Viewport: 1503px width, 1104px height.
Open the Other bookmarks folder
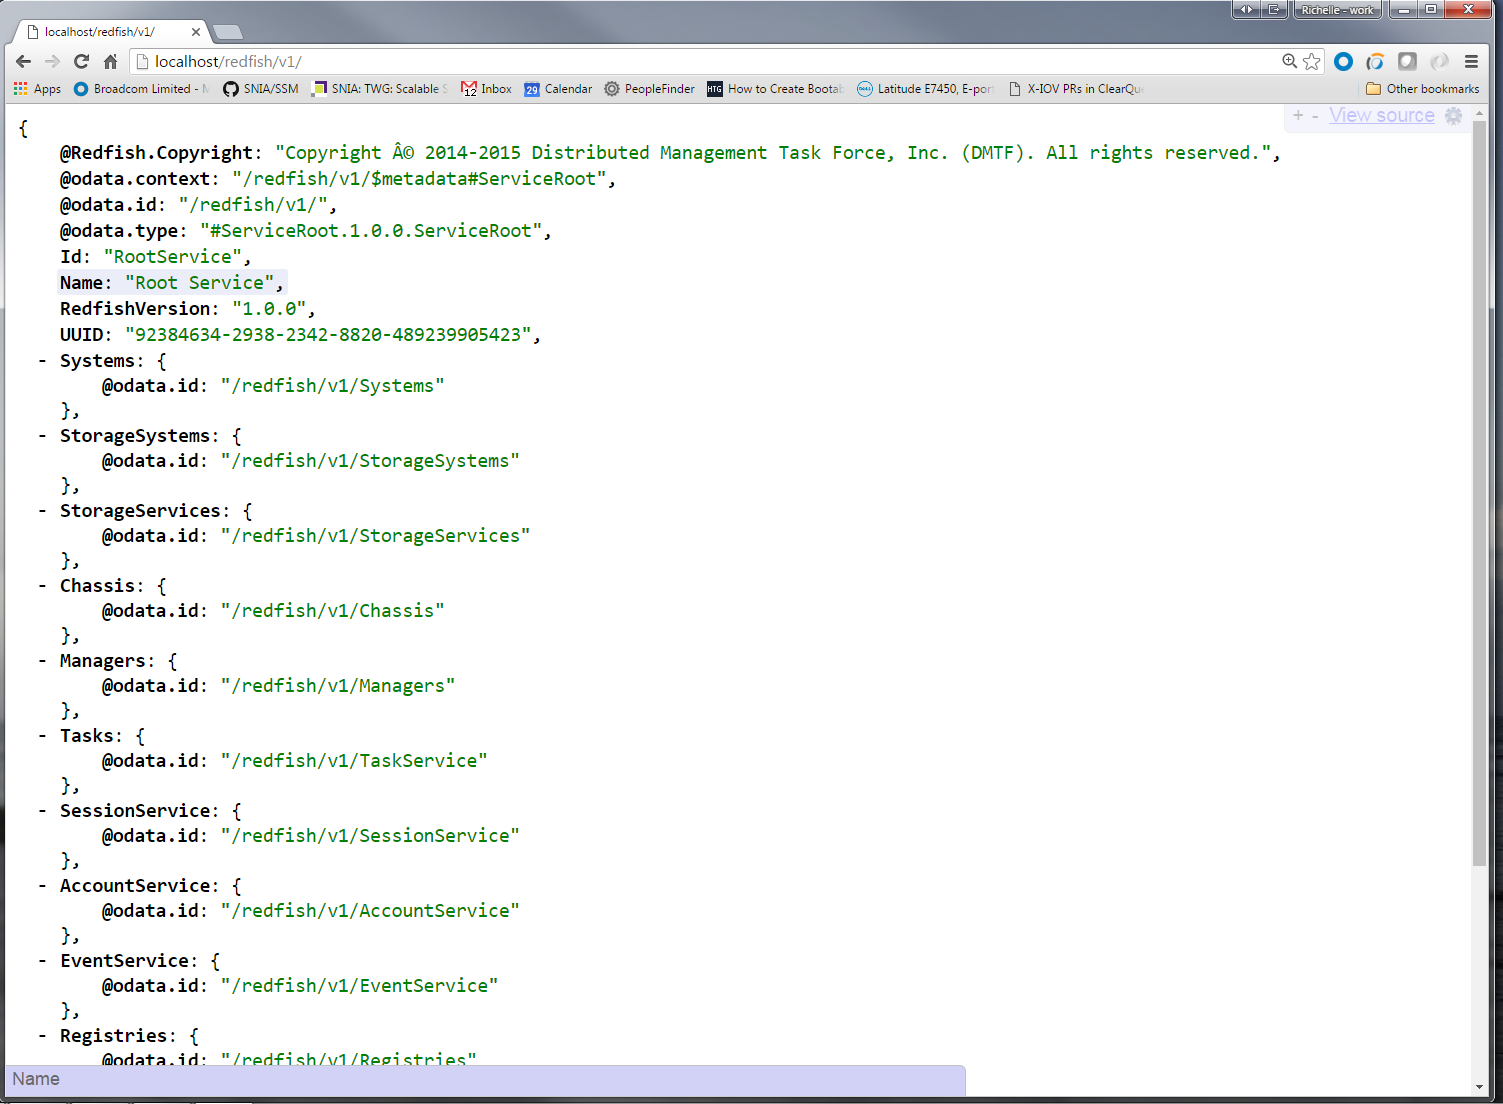pos(1422,89)
